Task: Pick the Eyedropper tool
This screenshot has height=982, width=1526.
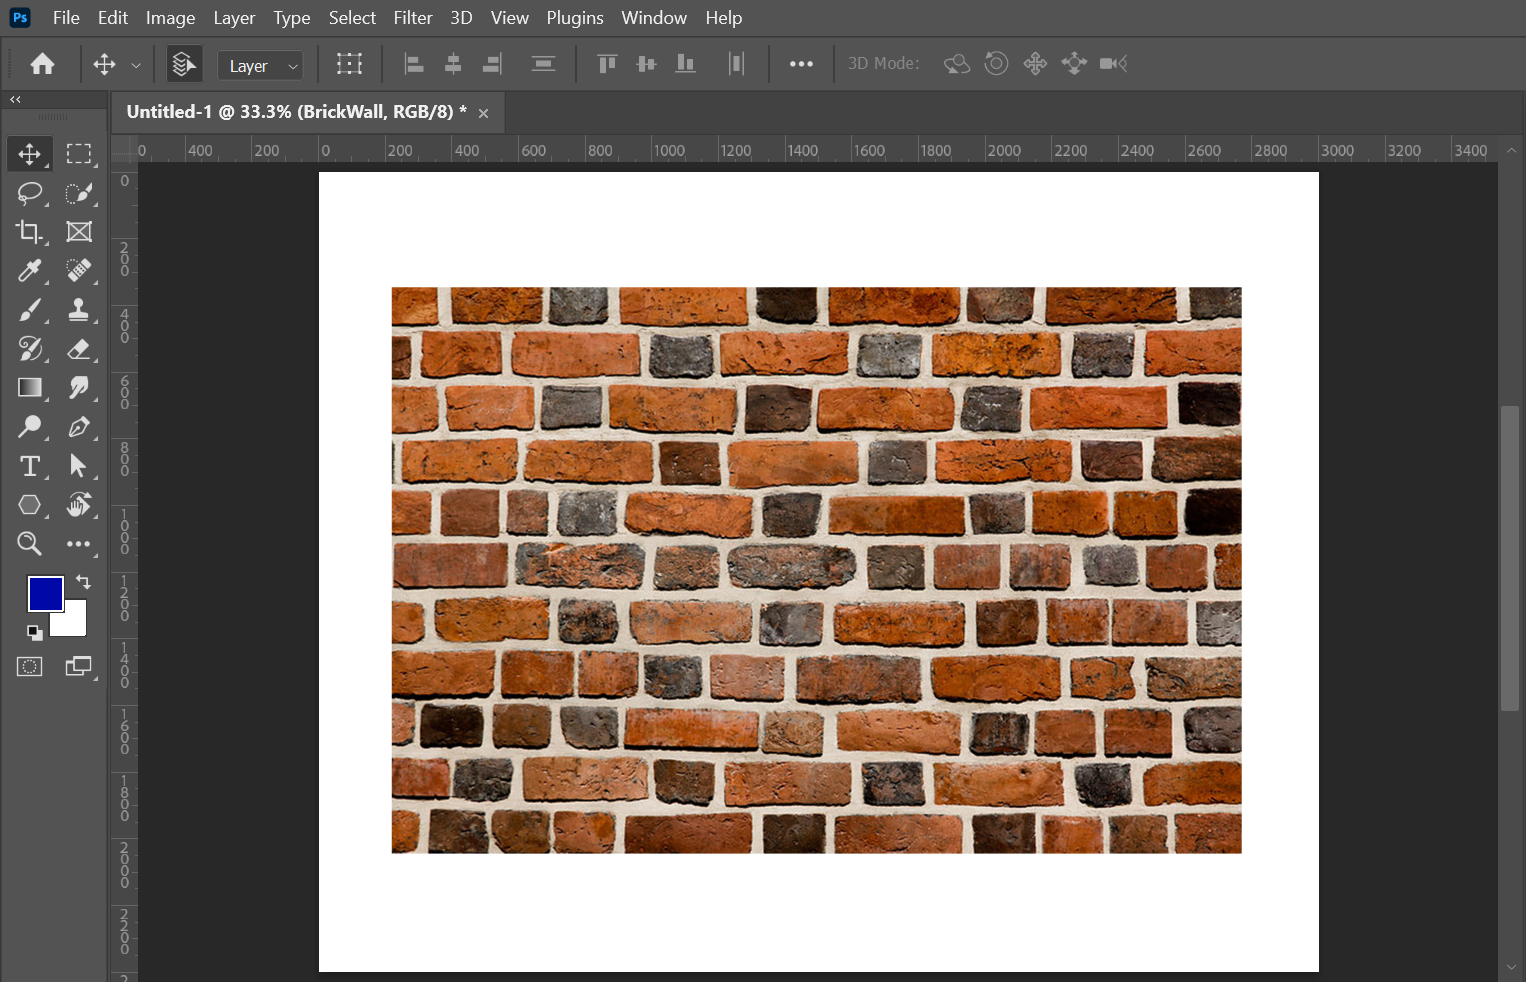Action: (x=29, y=271)
